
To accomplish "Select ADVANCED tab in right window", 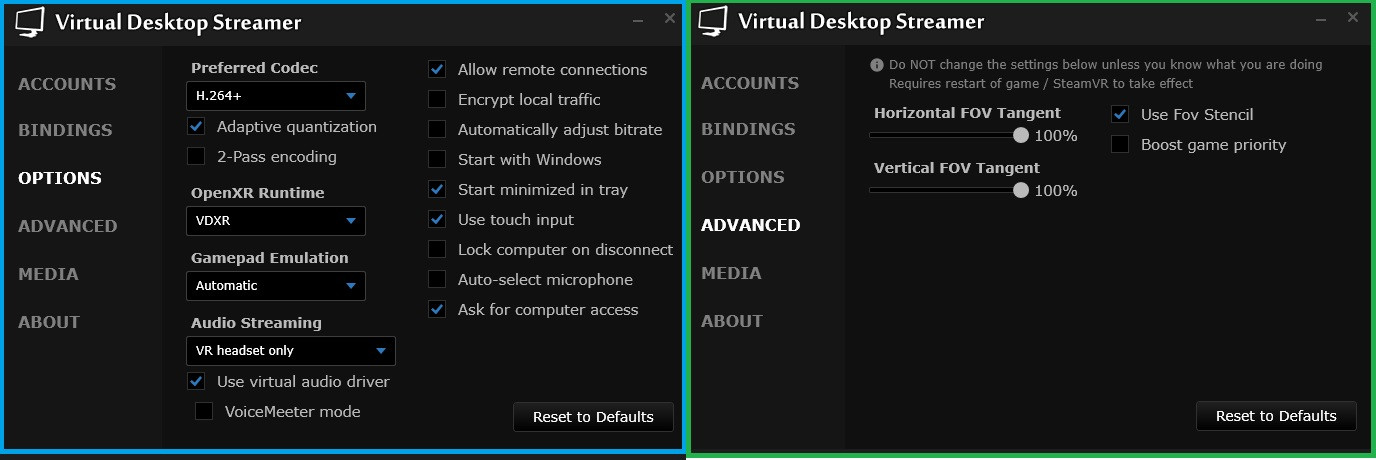I will pos(751,225).
